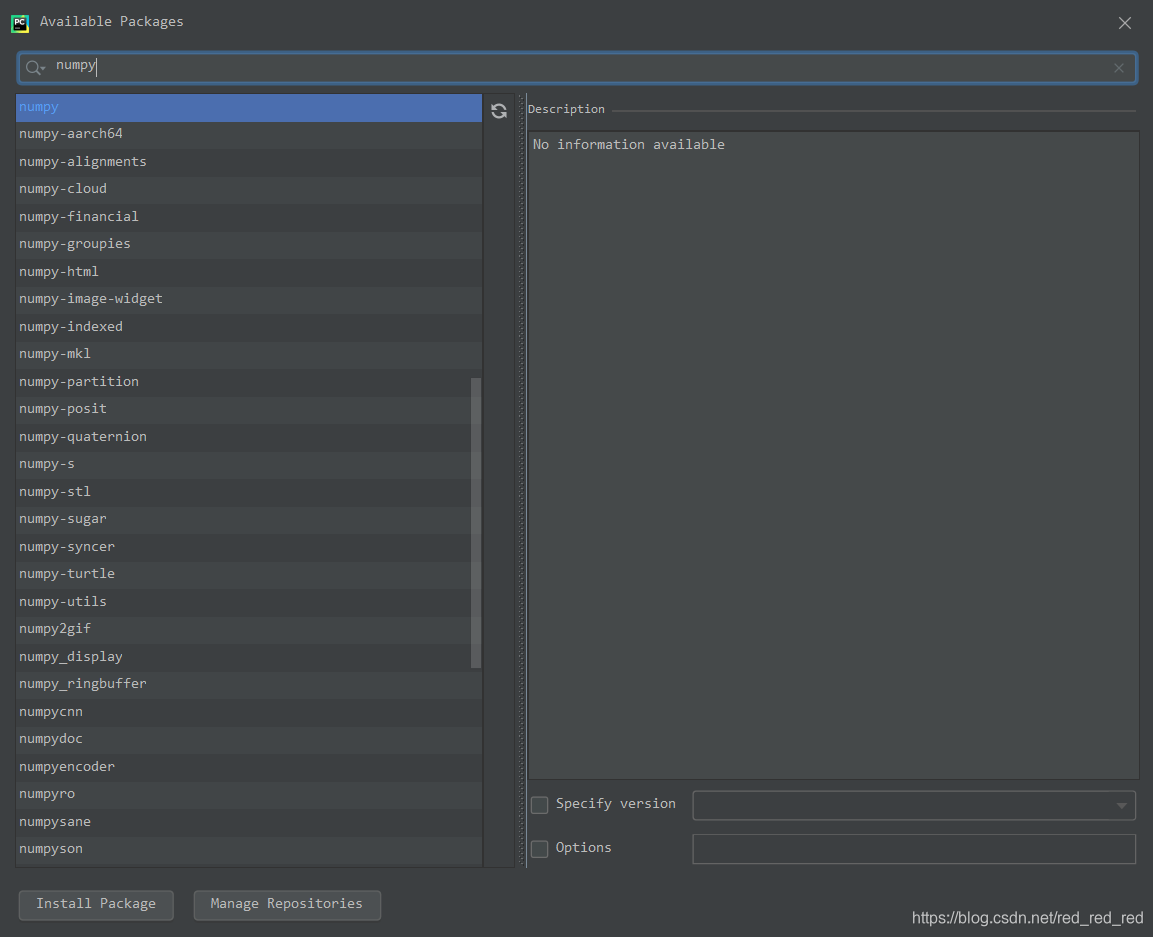Select numpyson package
Viewport: 1153px width, 937px height.
point(249,849)
